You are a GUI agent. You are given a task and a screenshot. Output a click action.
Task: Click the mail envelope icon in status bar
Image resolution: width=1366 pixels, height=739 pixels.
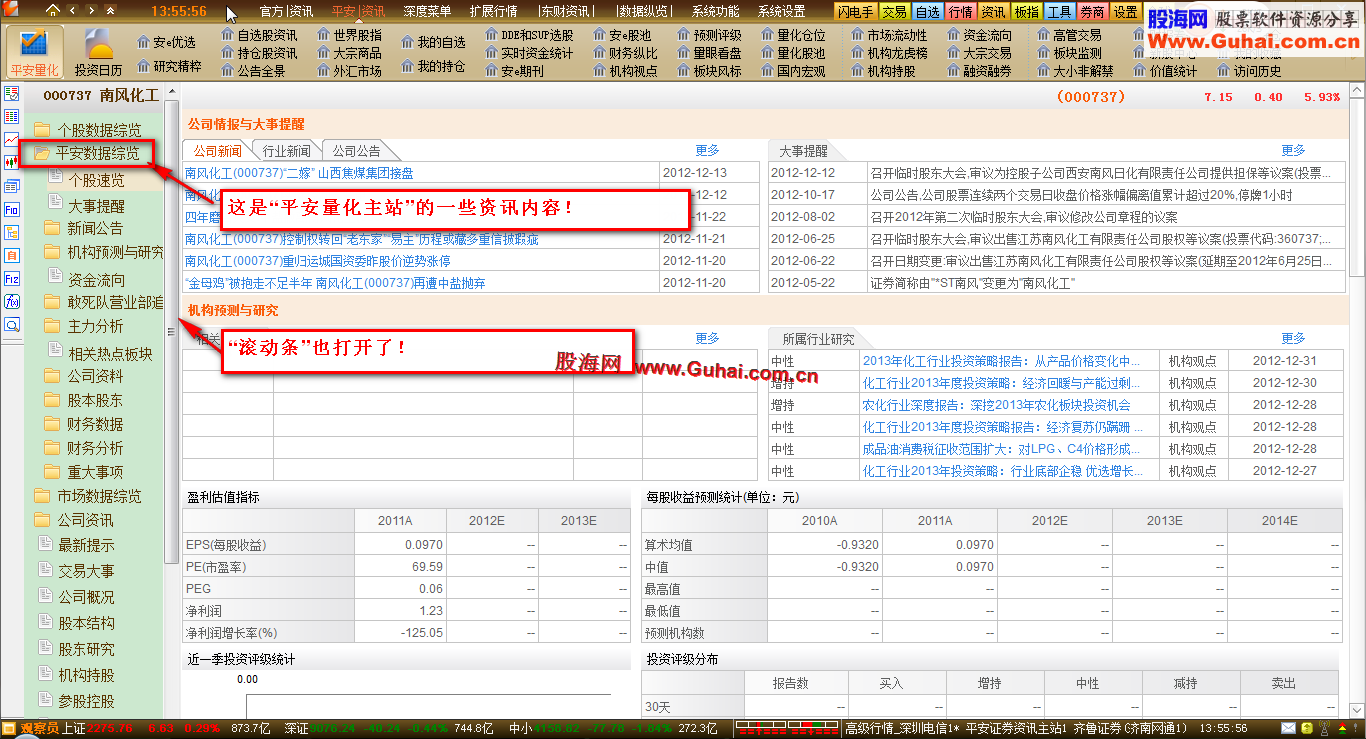(x=1290, y=728)
